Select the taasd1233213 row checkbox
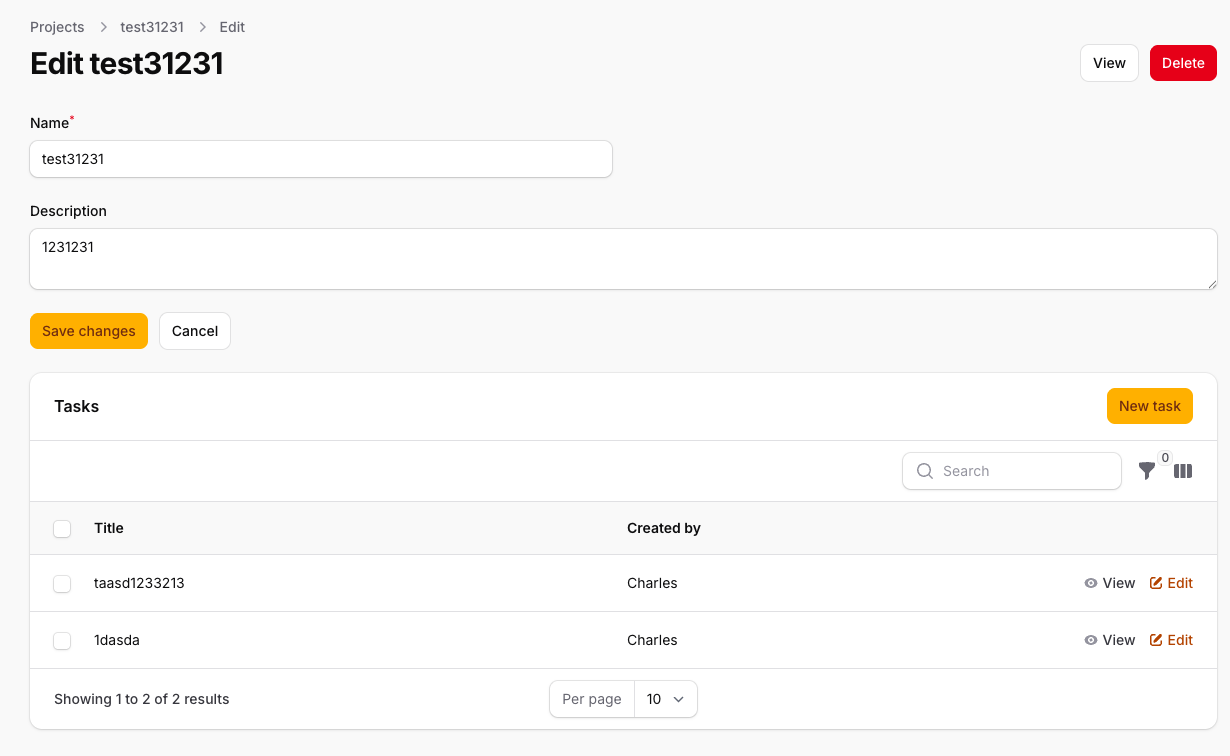 pyautogui.click(x=62, y=583)
